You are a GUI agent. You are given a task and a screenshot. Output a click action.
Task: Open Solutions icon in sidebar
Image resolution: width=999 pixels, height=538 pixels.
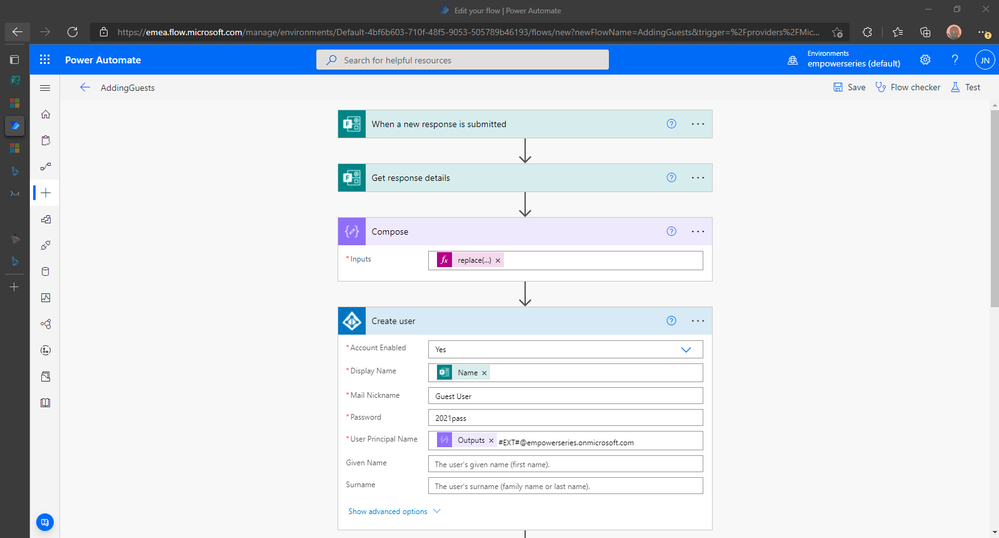pos(45,377)
